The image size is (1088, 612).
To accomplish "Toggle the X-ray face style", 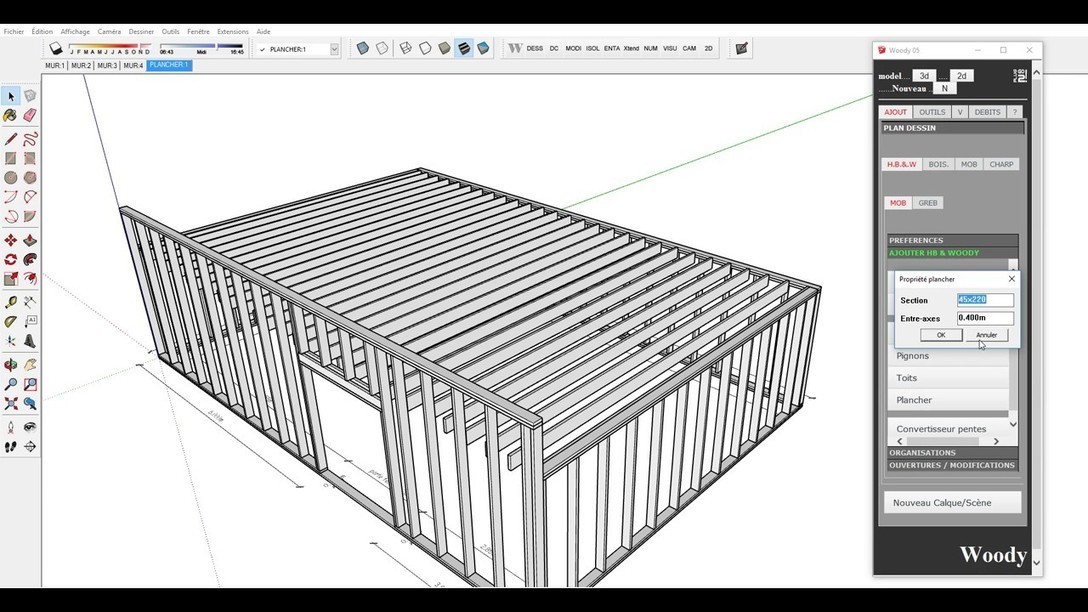I will pos(363,48).
